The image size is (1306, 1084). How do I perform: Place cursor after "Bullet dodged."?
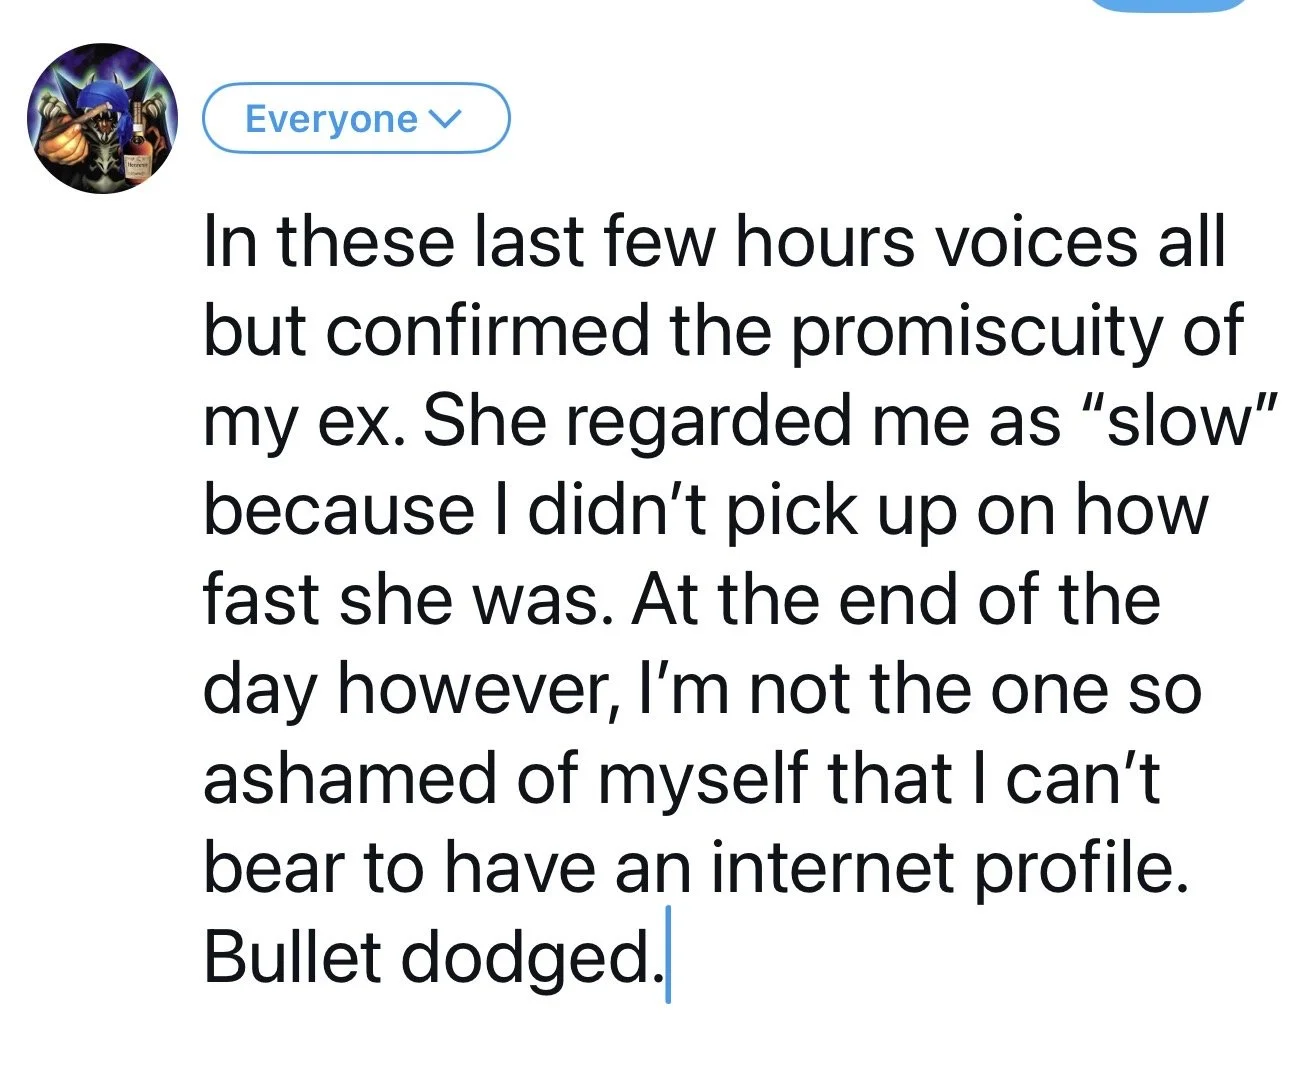tap(668, 955)
